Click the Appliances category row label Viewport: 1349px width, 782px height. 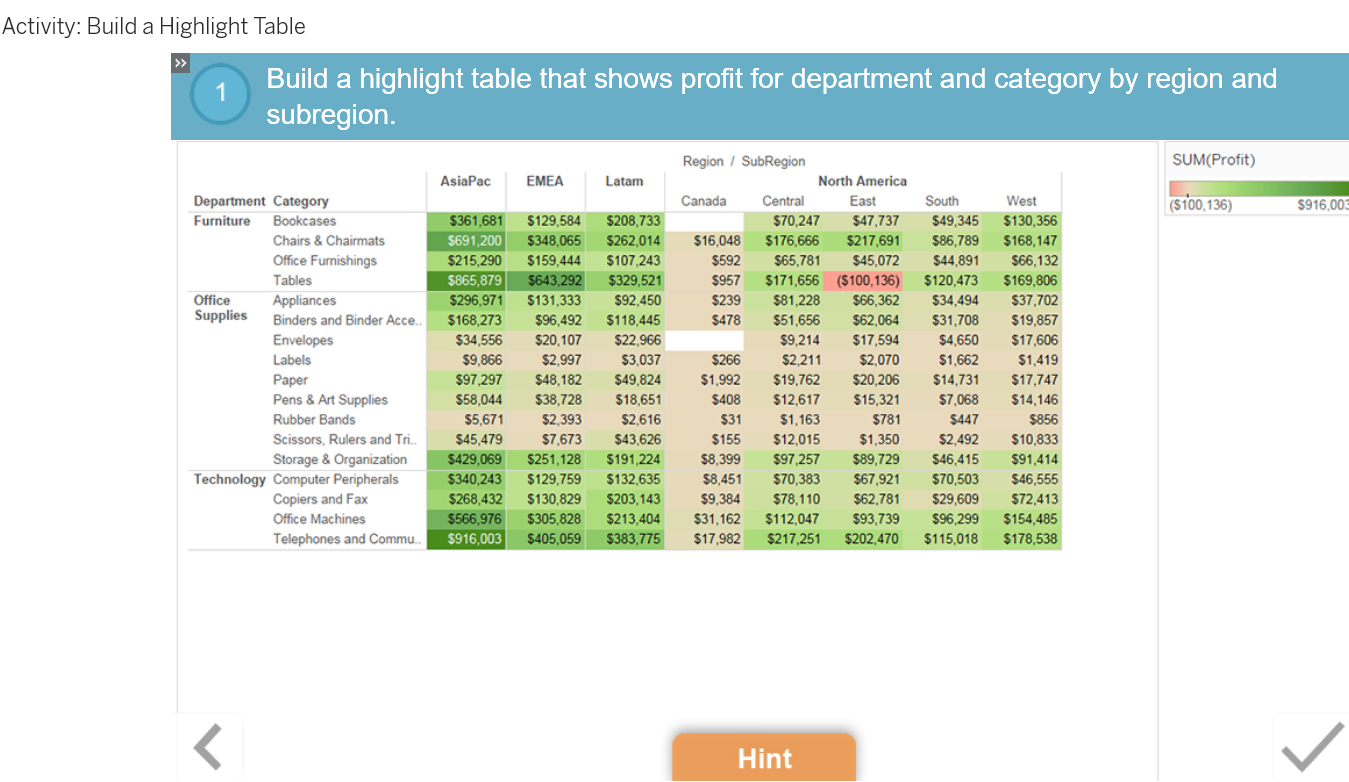[x=304, y=300]
